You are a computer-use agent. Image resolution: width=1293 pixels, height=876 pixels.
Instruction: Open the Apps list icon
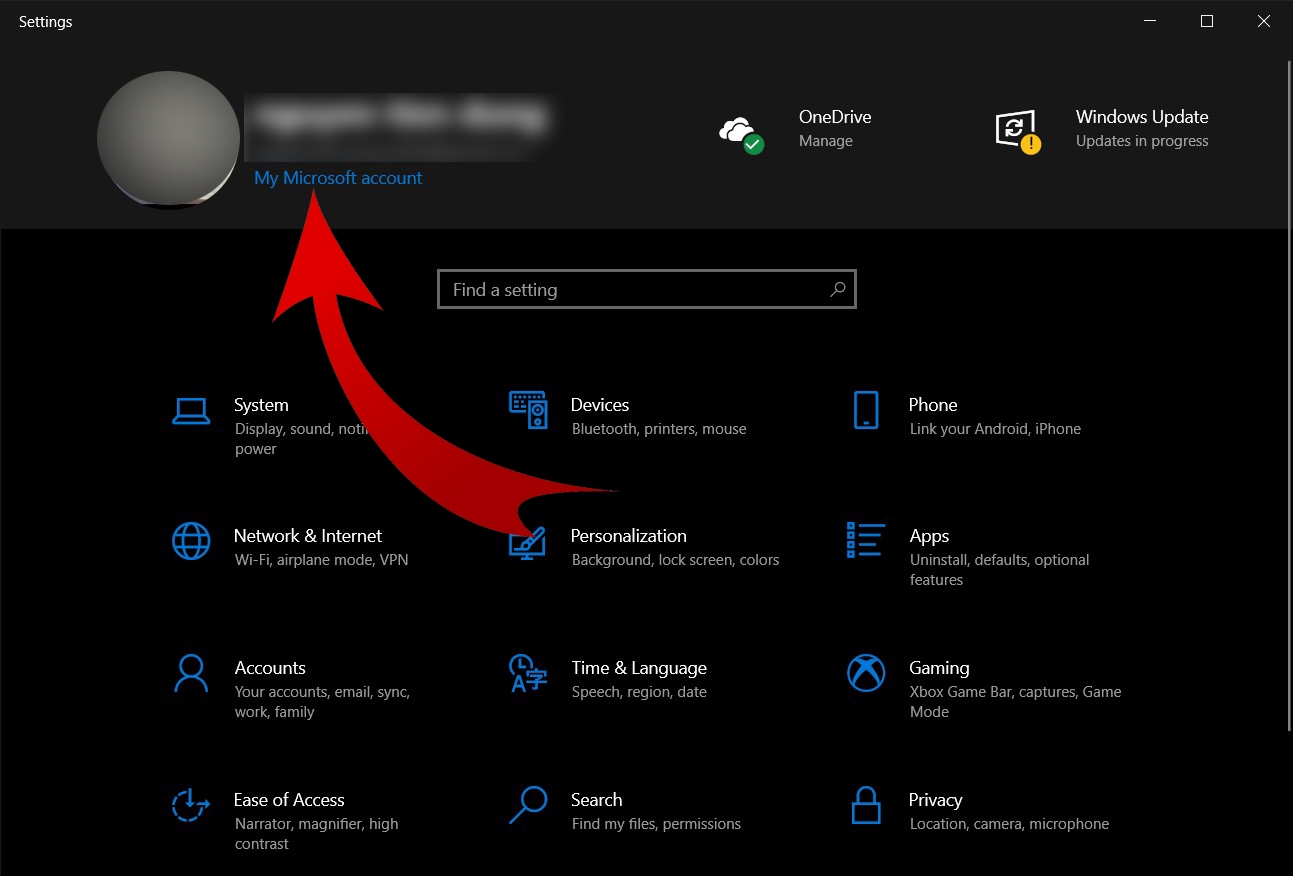tap(866, 540)
